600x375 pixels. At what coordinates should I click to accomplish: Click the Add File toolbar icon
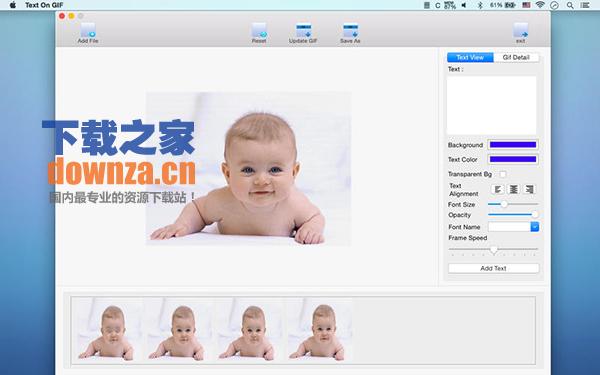coord(88,32)
